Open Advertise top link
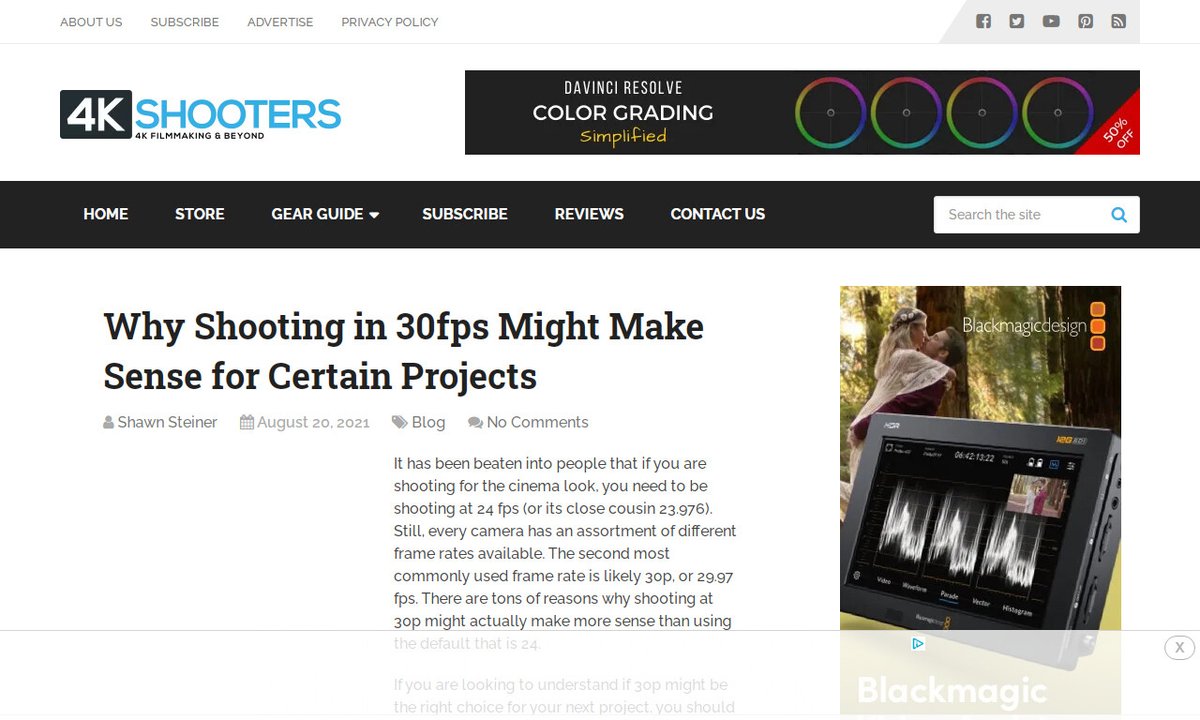This screenshot has height=720, width=1200. [x=280, y=22]
